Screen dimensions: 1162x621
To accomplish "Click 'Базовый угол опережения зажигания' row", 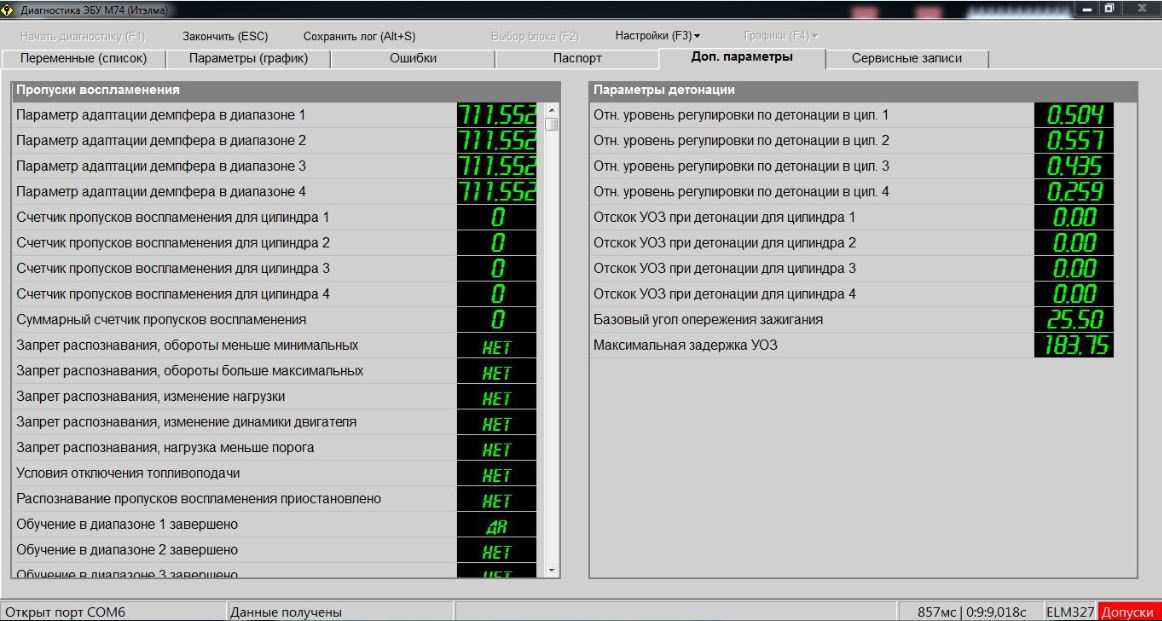I will pyautogui.click(x=852, y=319).
